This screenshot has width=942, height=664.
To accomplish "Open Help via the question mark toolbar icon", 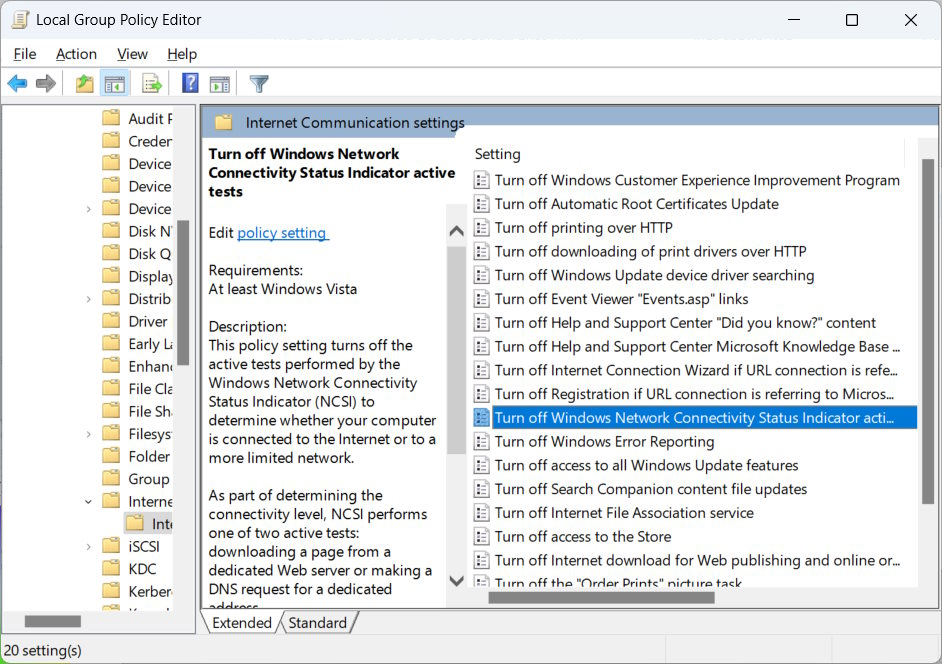I will click(x=190, y=83).
